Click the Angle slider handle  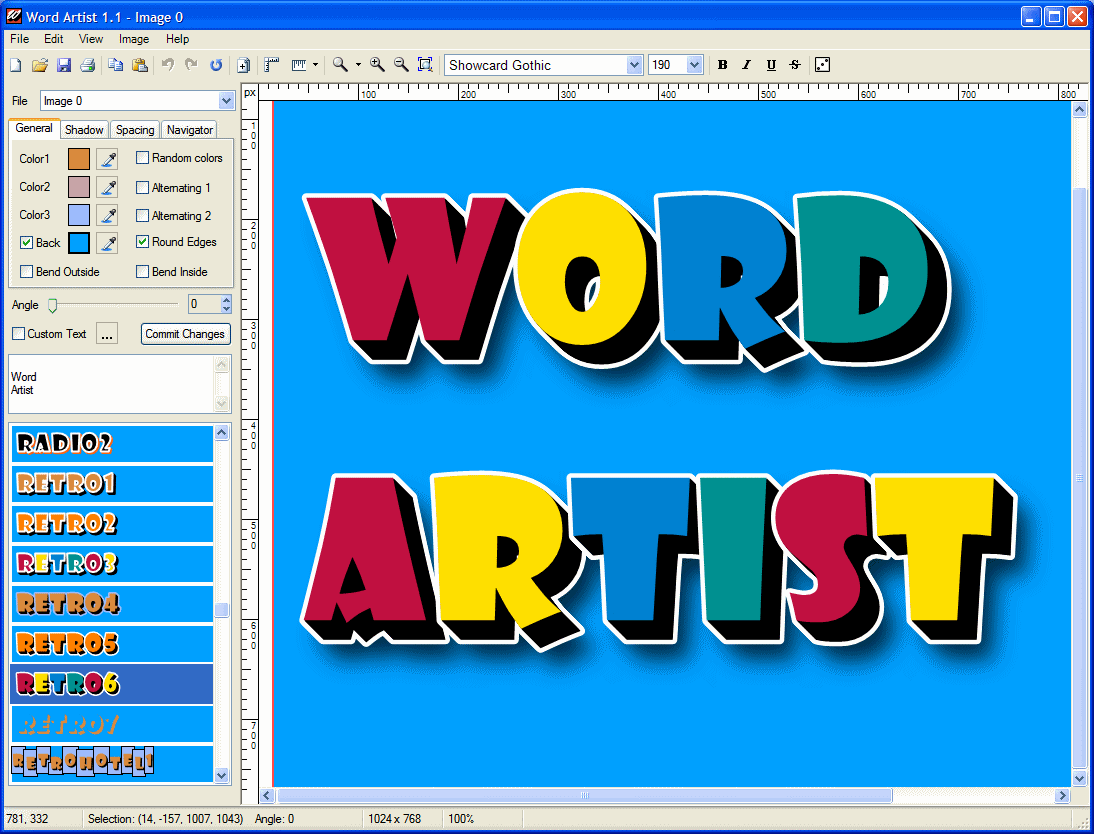[52, 305]
